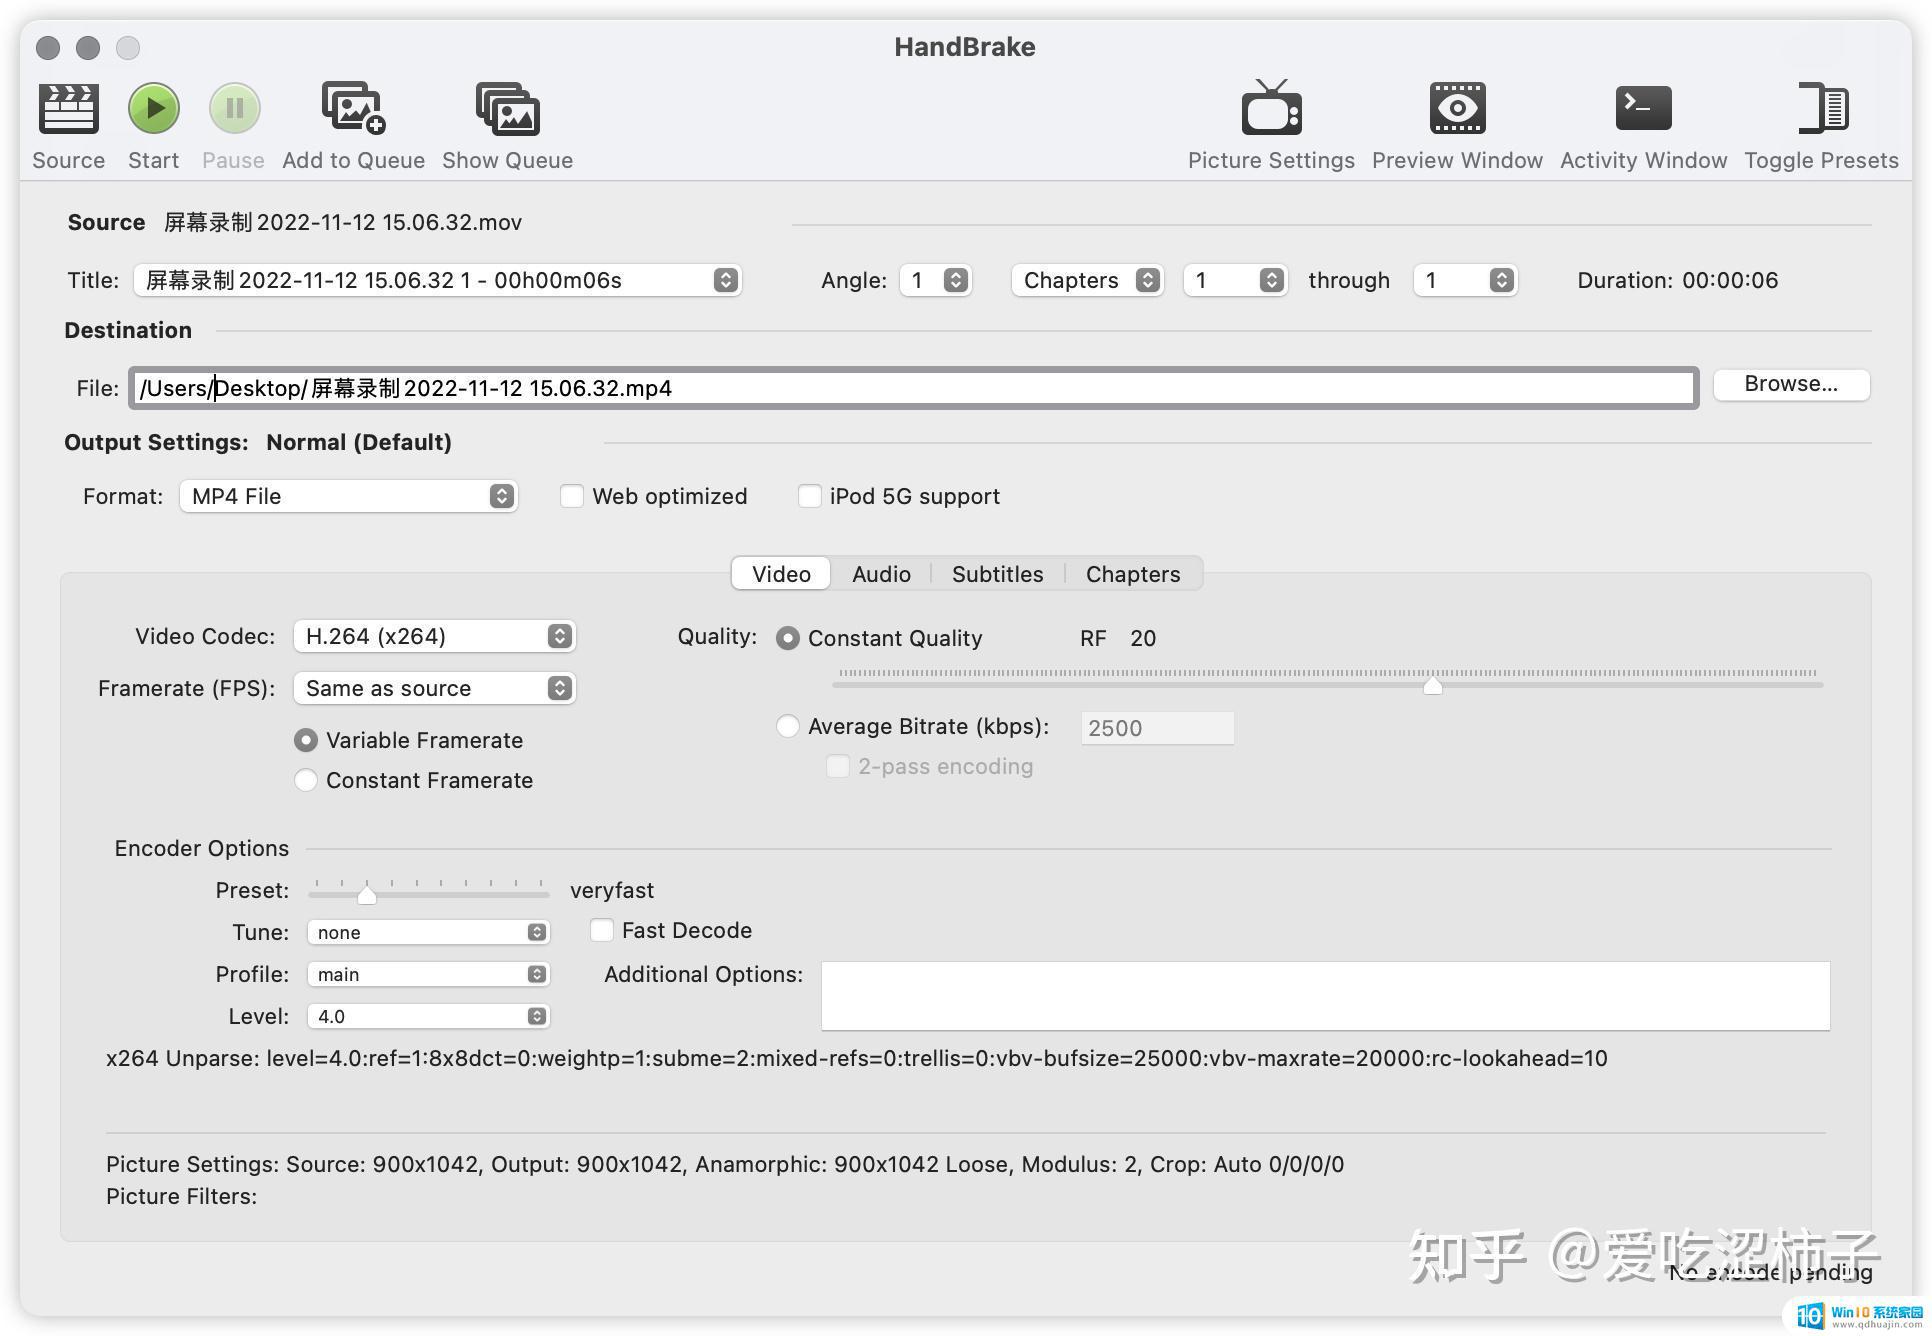Minimize the HandBrake window

(88, 47)
